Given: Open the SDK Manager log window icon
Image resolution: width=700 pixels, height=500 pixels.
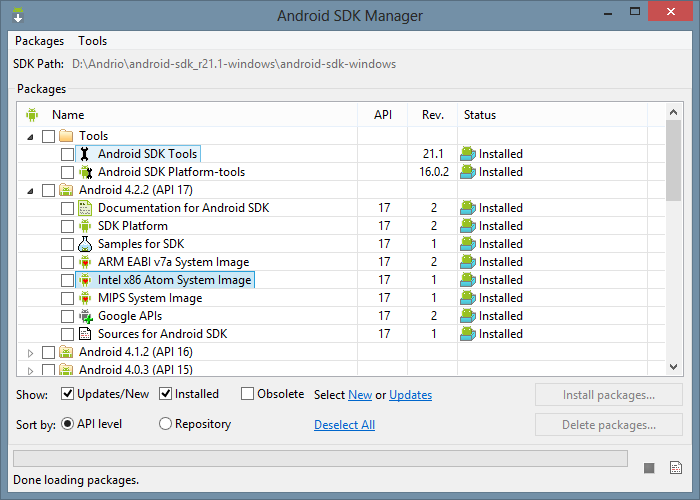Looking at the screenshot, I should [x=676, y=467].
